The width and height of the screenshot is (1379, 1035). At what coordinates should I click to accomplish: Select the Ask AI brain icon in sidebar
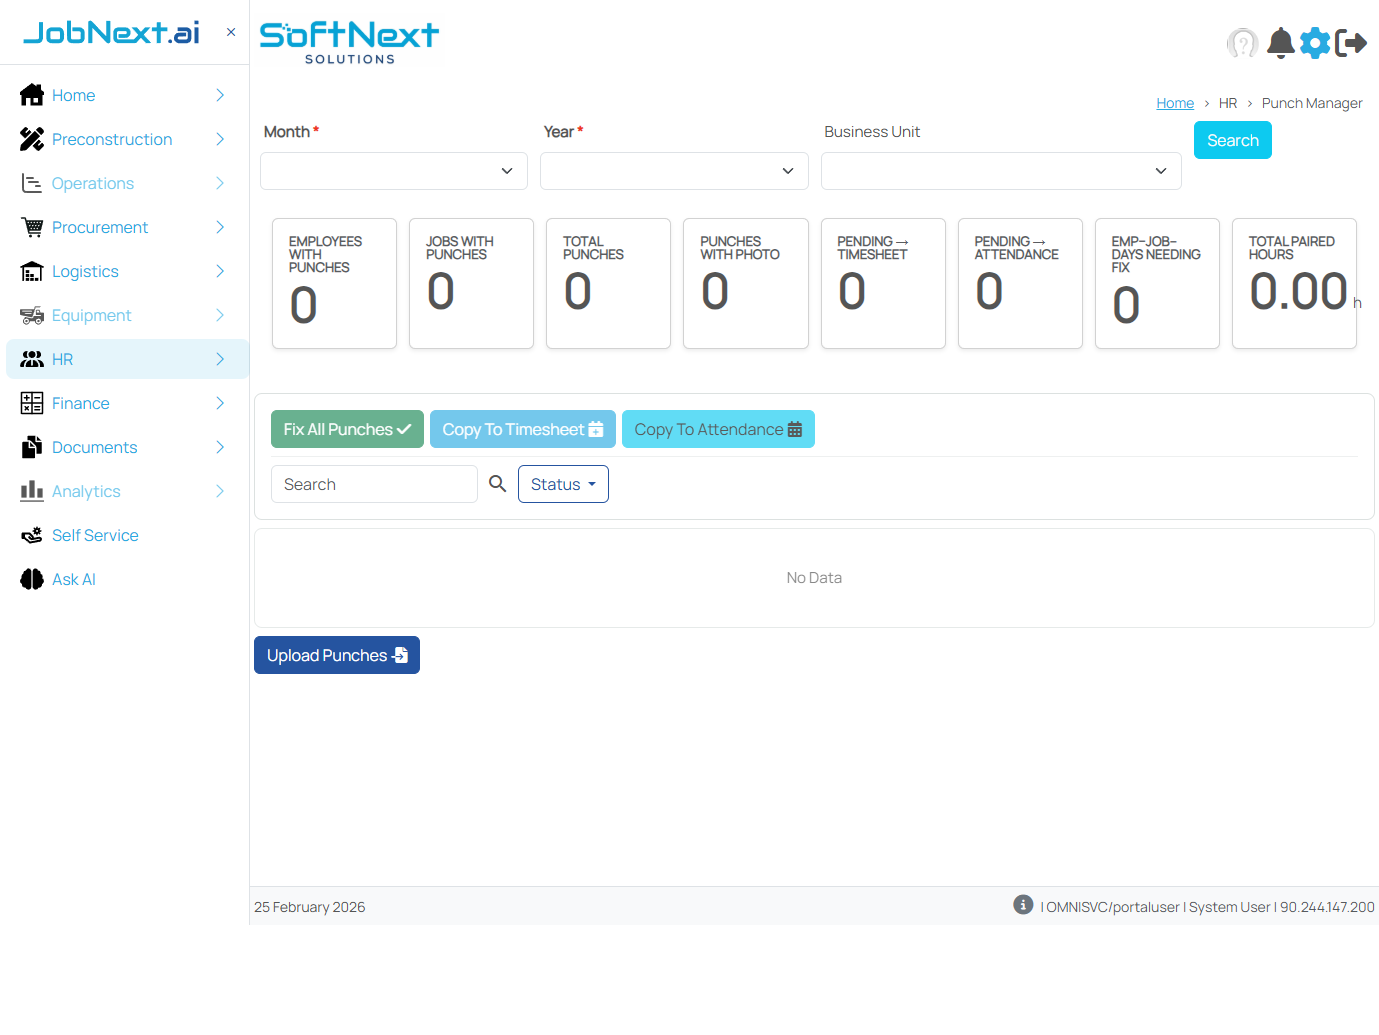click(31, 579)
